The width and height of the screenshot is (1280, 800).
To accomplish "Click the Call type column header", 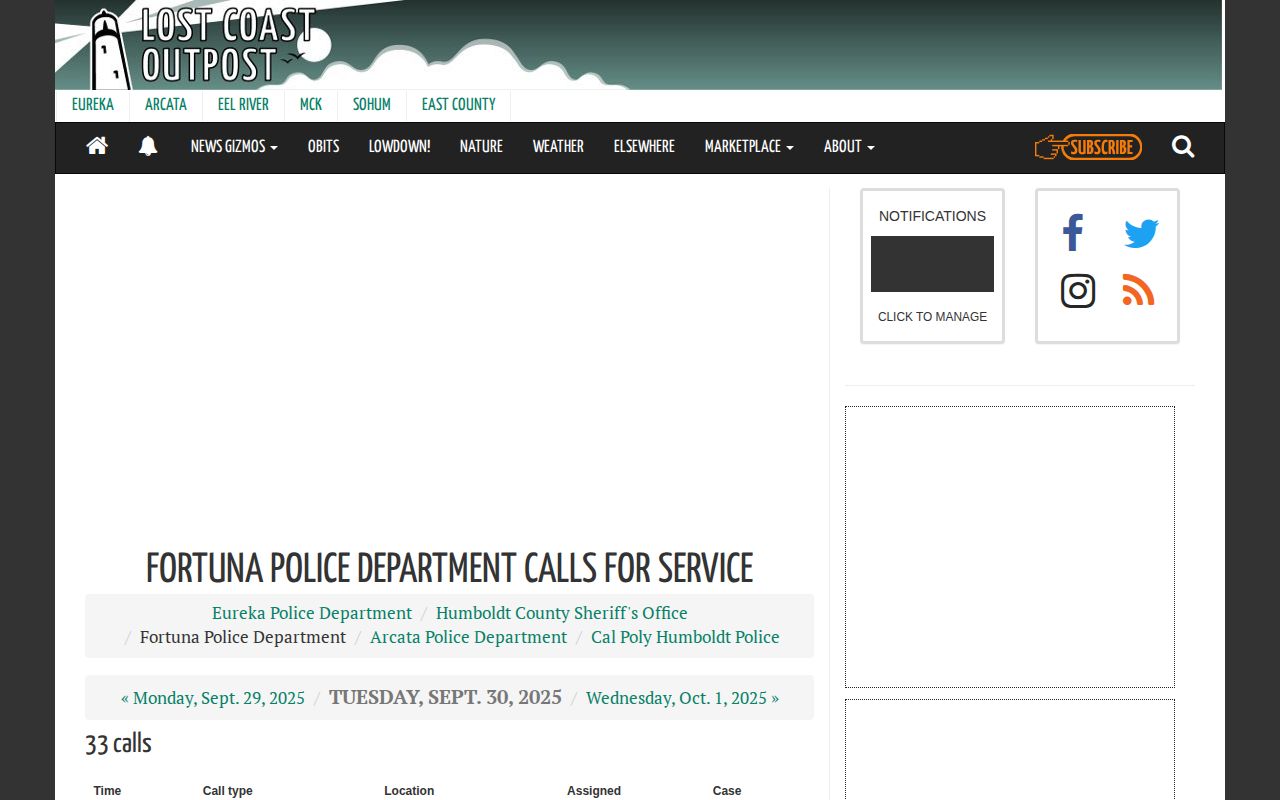I will (228, 791).
